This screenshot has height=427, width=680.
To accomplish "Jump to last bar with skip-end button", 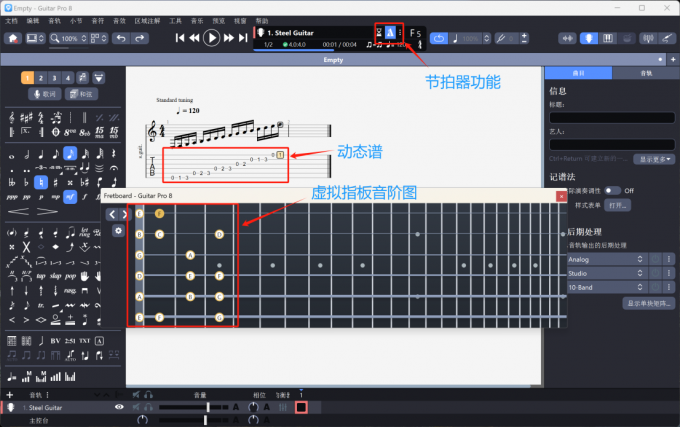I will [x=243, y=38].
